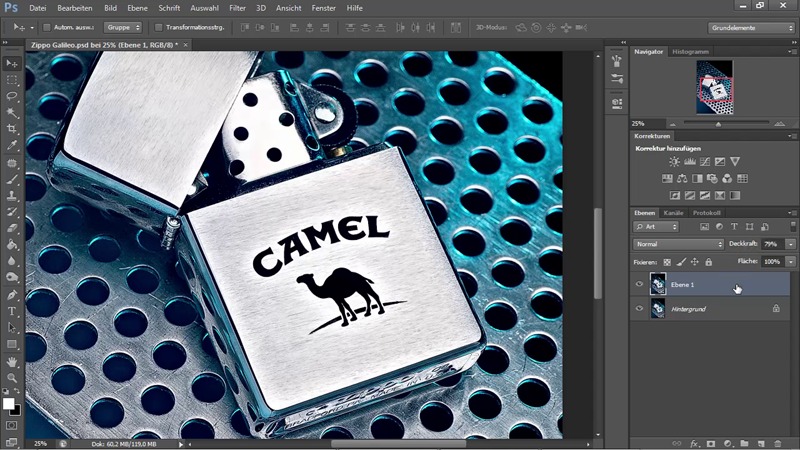Select the Brush tool
The width and height of the screenshot is (800, 450).
(12, 180)
